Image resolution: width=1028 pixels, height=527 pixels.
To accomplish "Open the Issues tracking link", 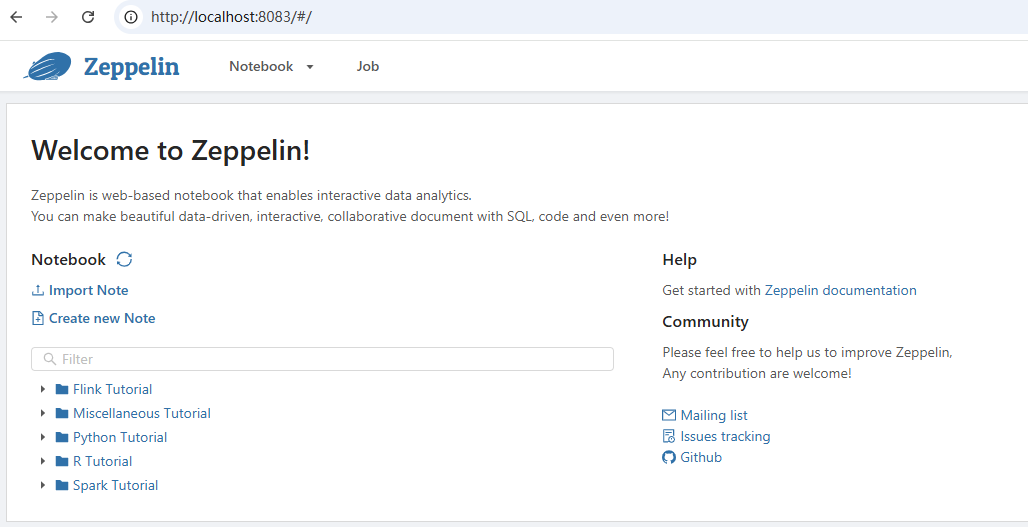I will (725, 436).
